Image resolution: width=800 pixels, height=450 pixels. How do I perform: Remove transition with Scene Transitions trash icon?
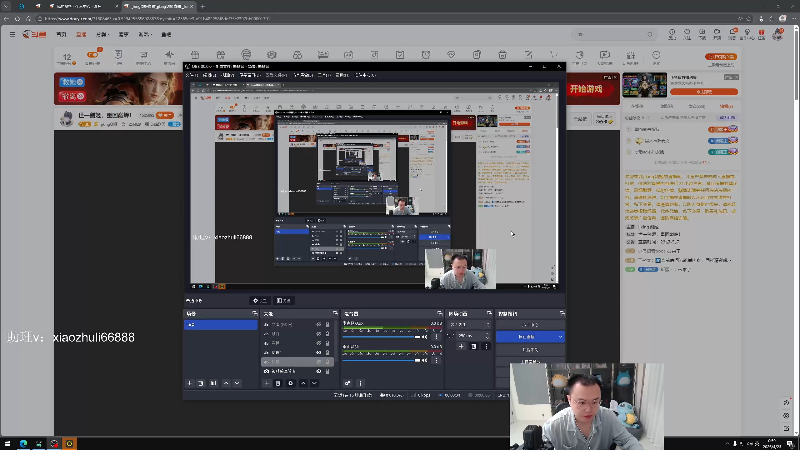[x=474, y=346]
